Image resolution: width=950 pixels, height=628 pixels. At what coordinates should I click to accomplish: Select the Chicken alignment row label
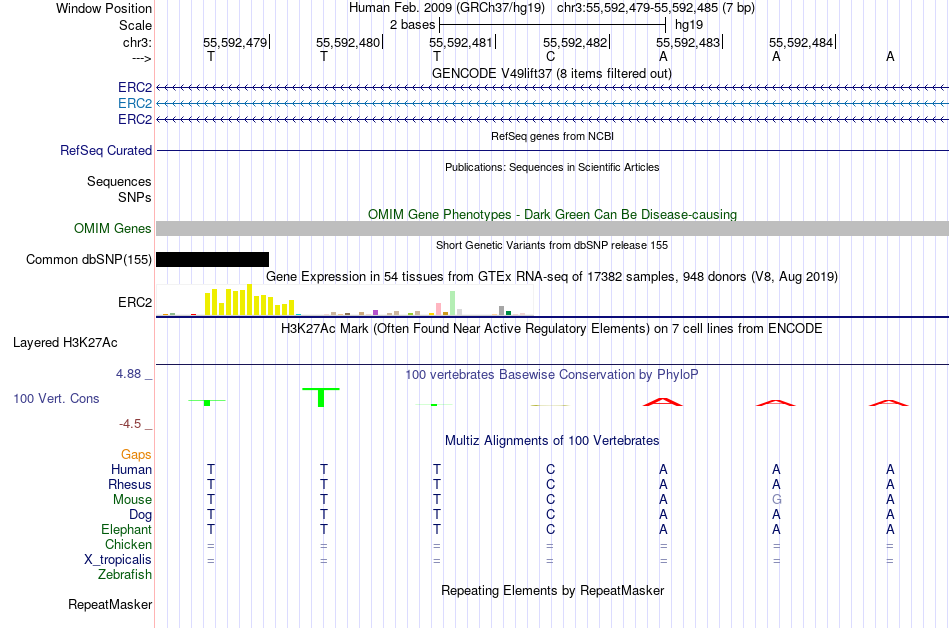pyautogui.click(x=128, y=544)
